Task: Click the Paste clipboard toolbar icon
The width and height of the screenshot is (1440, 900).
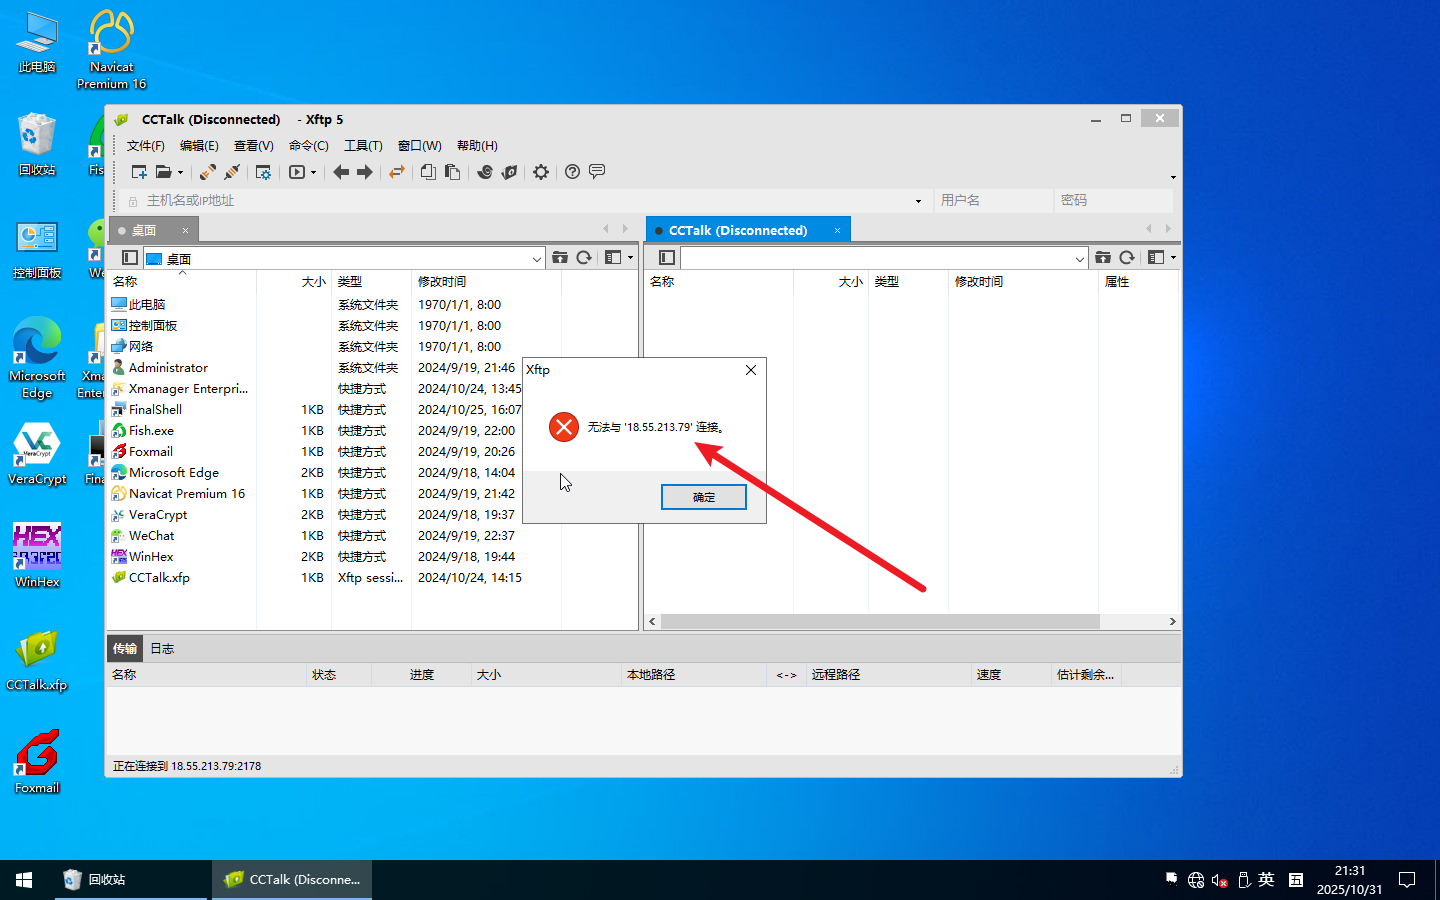Action: (x=453, y=172)
